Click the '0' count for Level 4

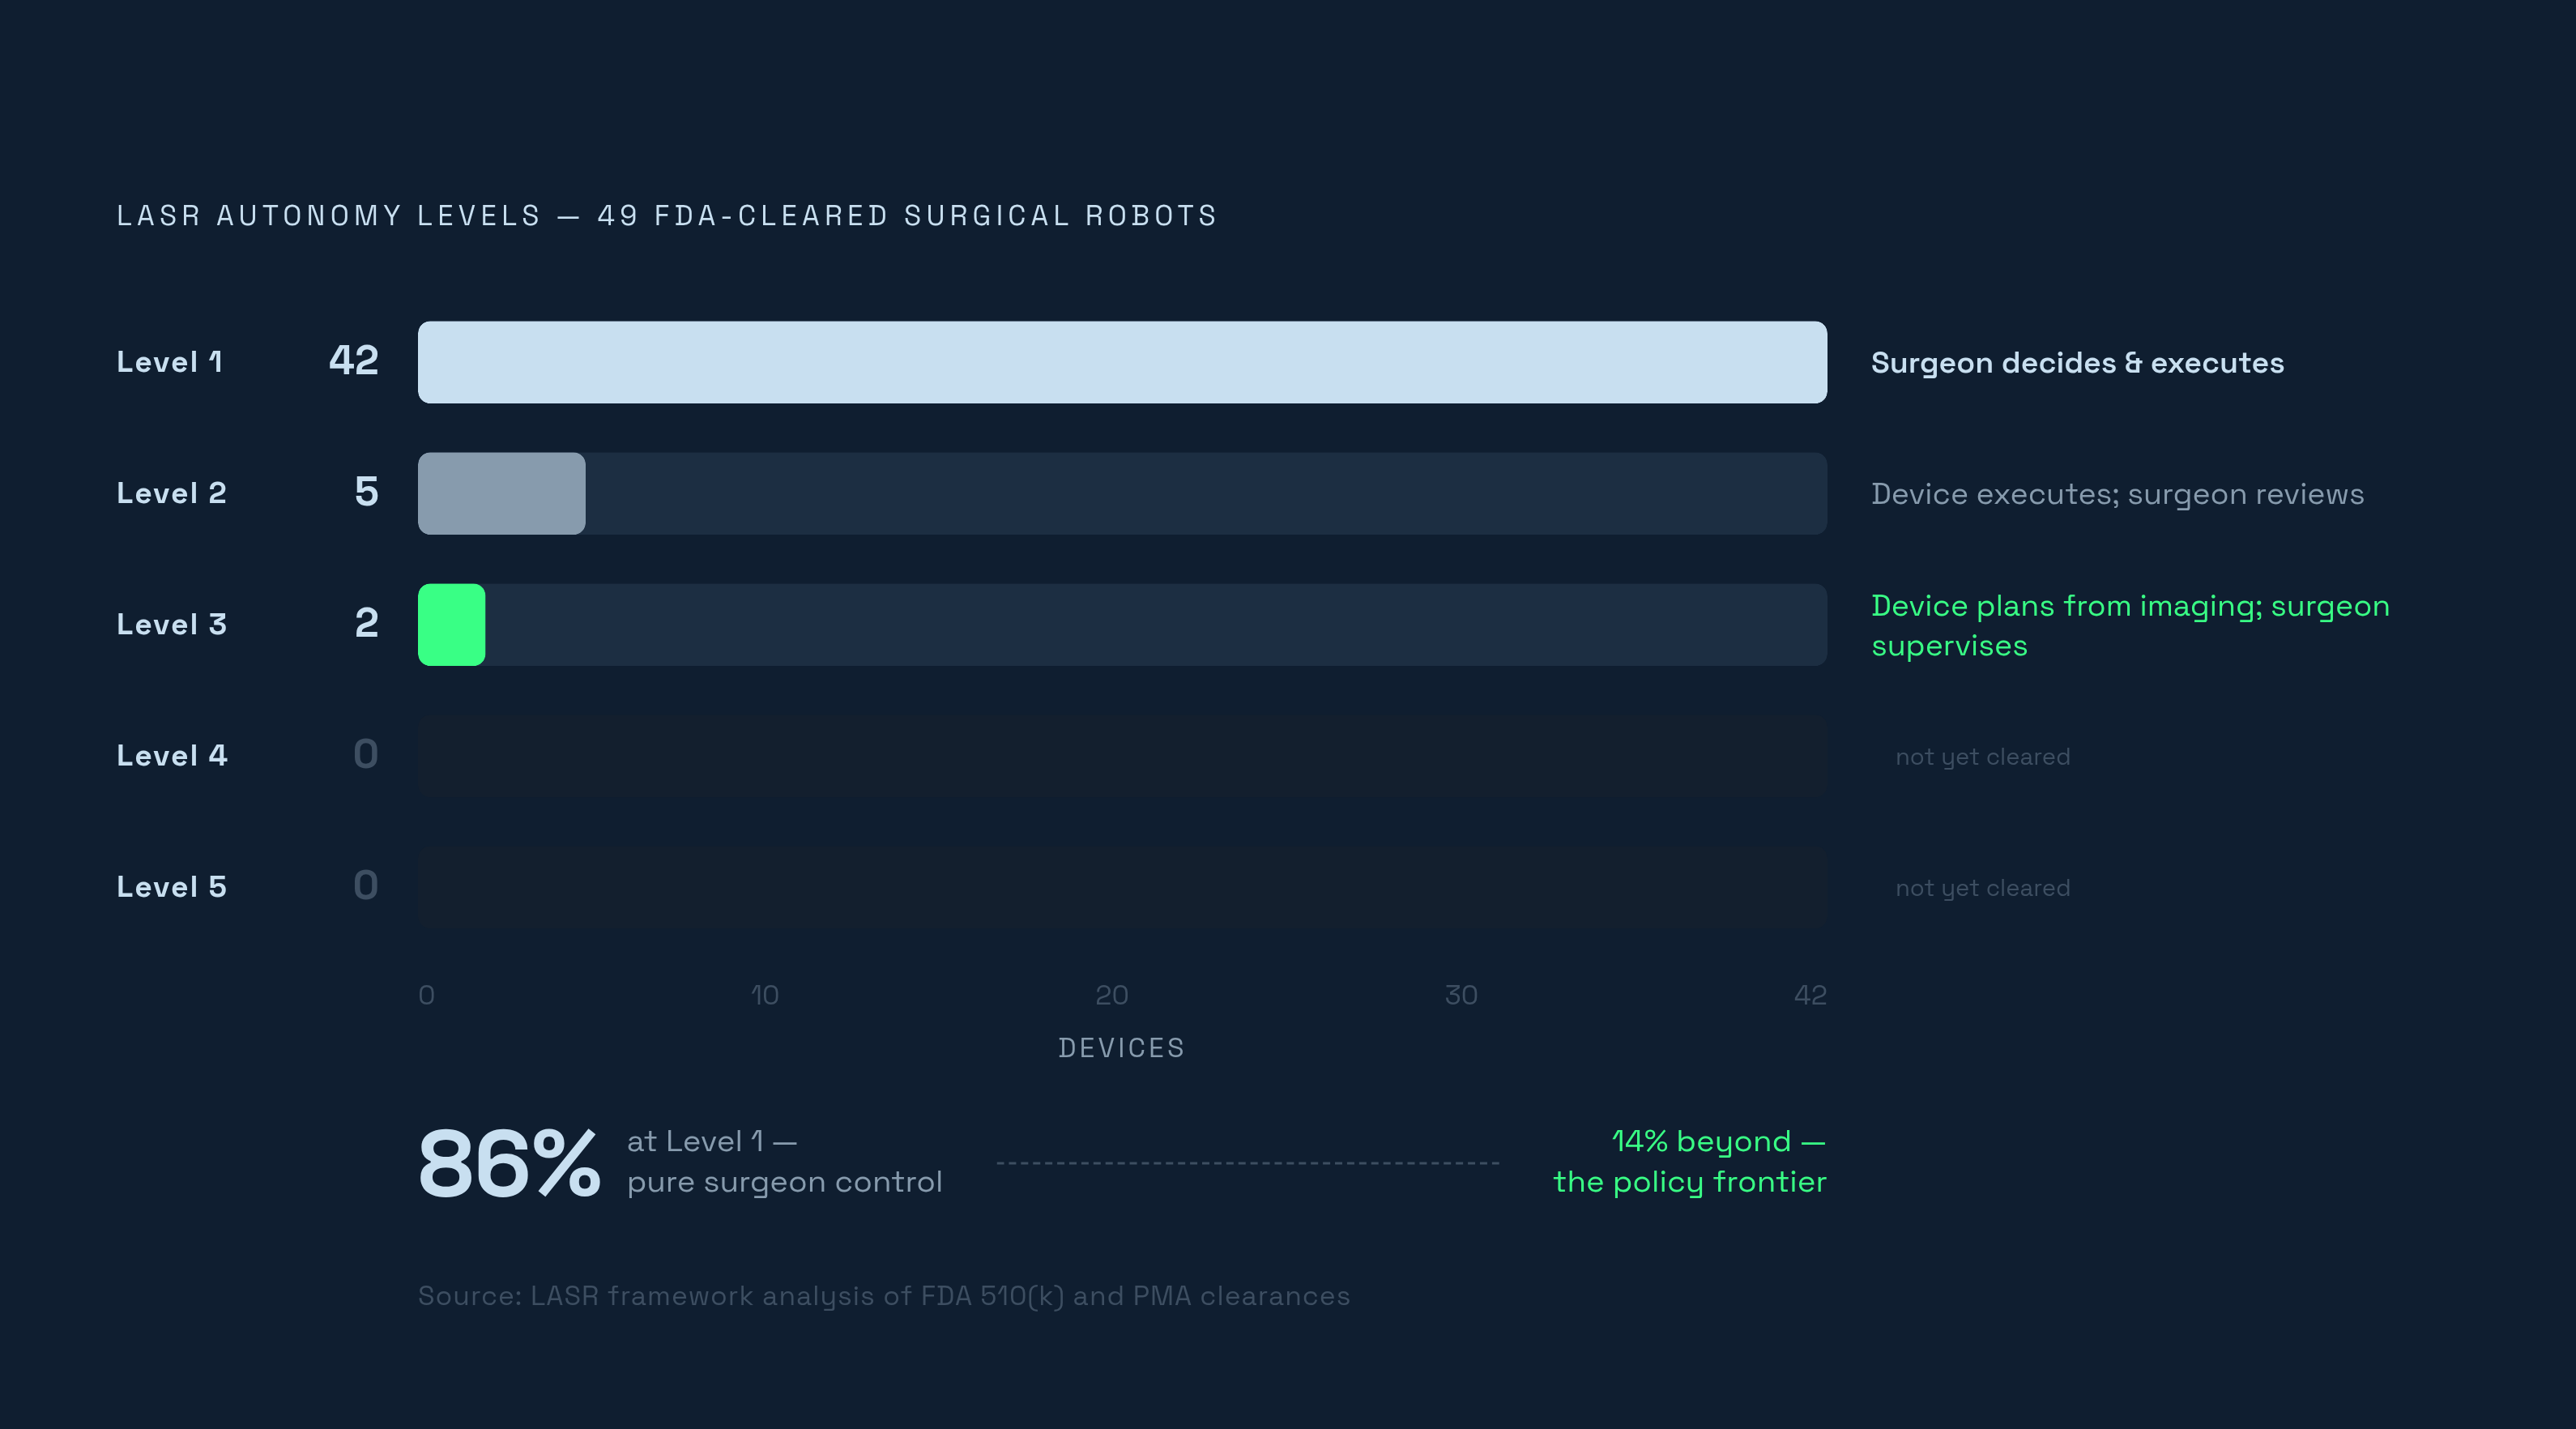366,754
